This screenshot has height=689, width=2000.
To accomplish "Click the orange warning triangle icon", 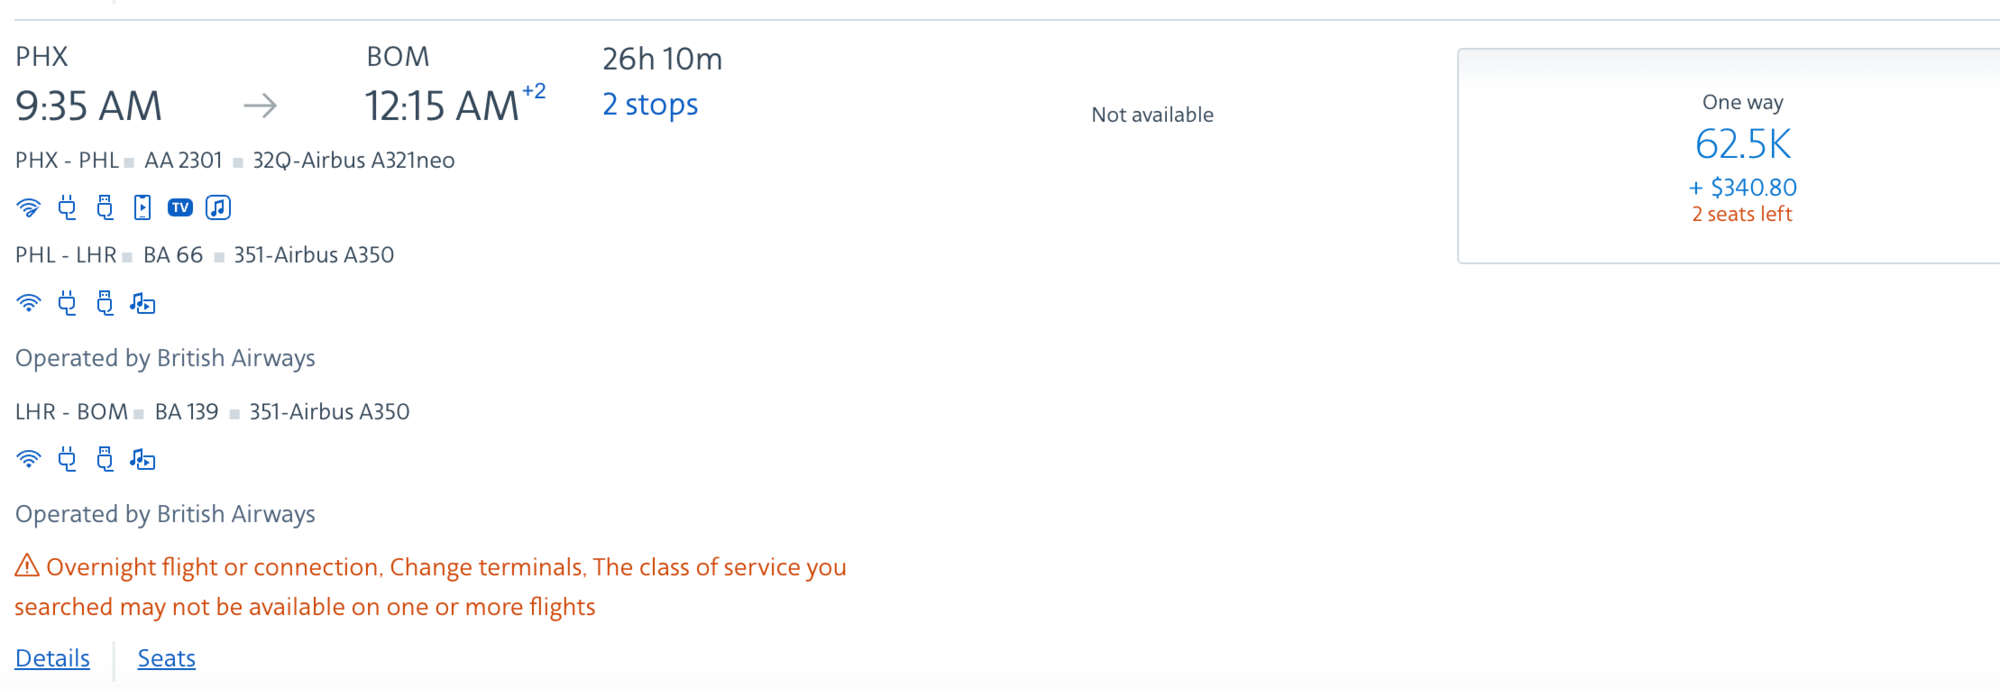I will pos(27,566).
